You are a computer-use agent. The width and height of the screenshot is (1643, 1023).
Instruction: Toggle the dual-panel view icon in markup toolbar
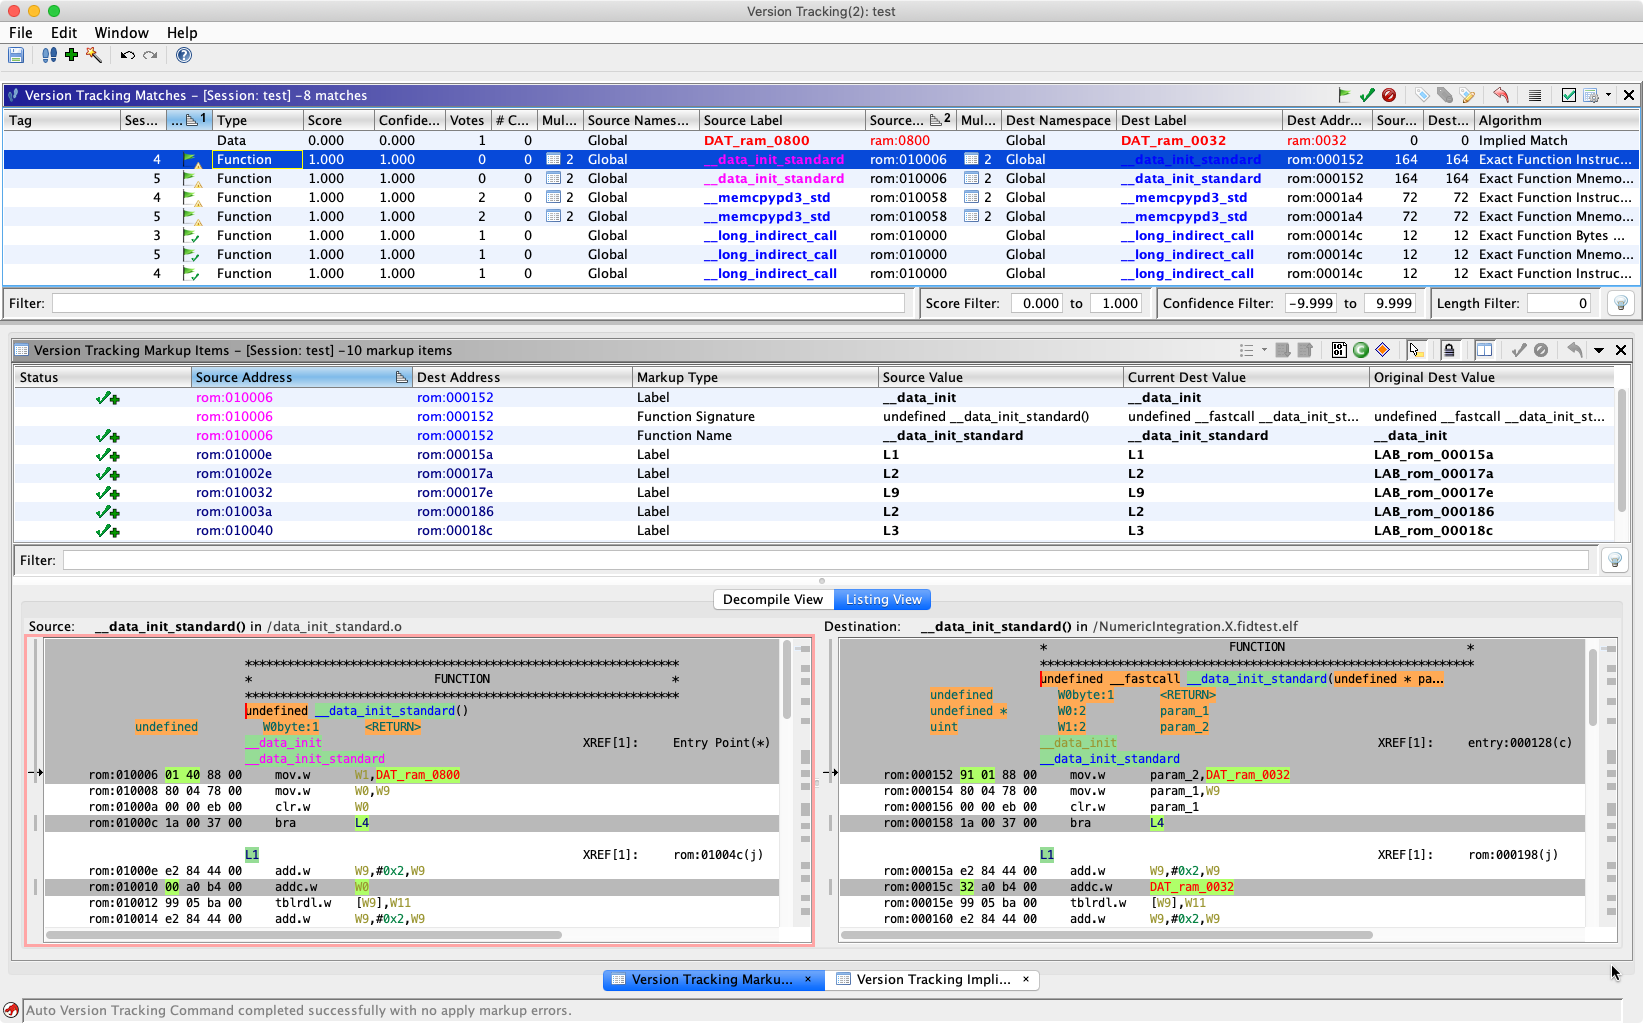coord(1485,350)
